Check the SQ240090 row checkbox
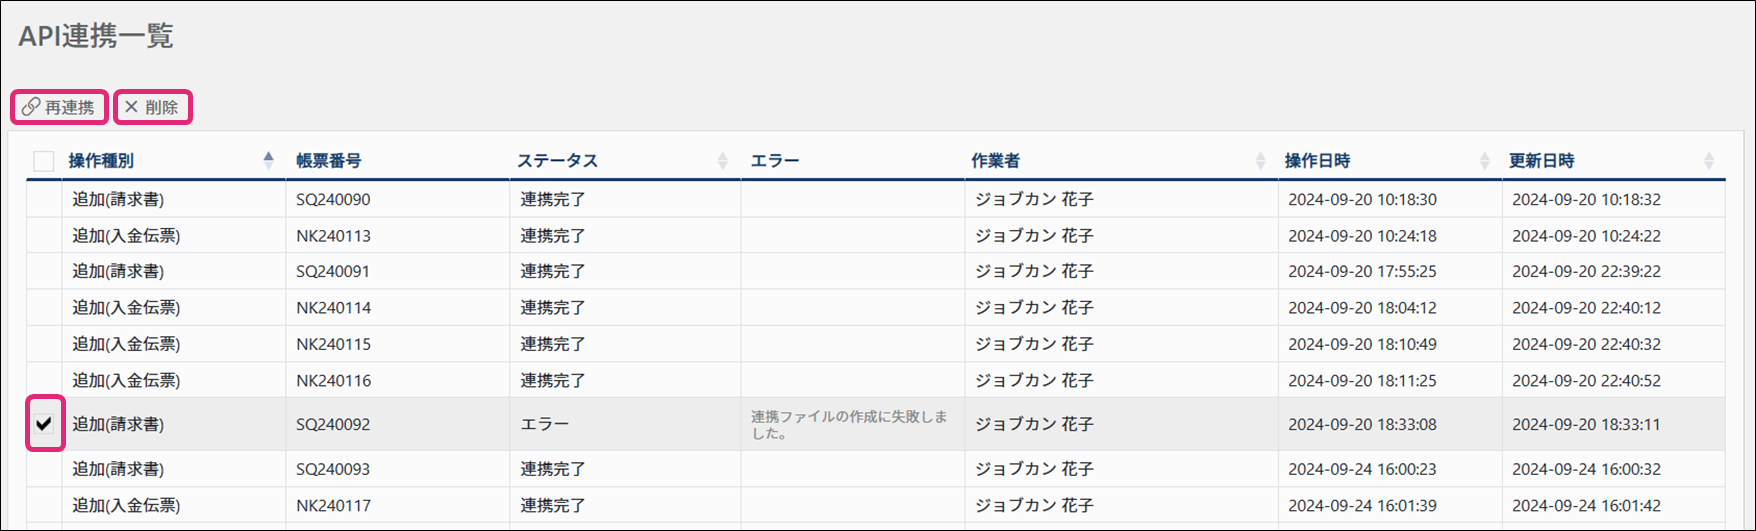1756x531 pixels. 44,199
